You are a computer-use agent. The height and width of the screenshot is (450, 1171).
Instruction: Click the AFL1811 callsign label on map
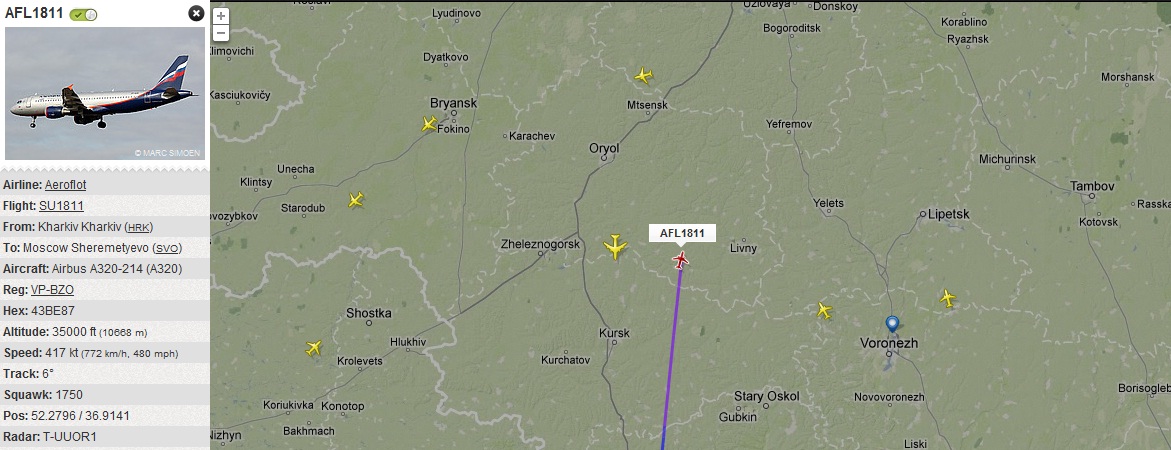tap(682, 234)
